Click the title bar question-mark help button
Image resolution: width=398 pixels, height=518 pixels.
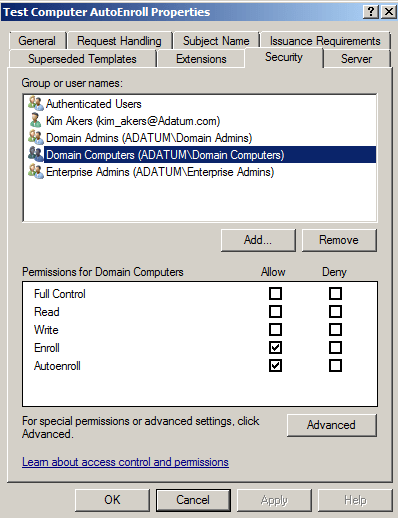(371, 12)
